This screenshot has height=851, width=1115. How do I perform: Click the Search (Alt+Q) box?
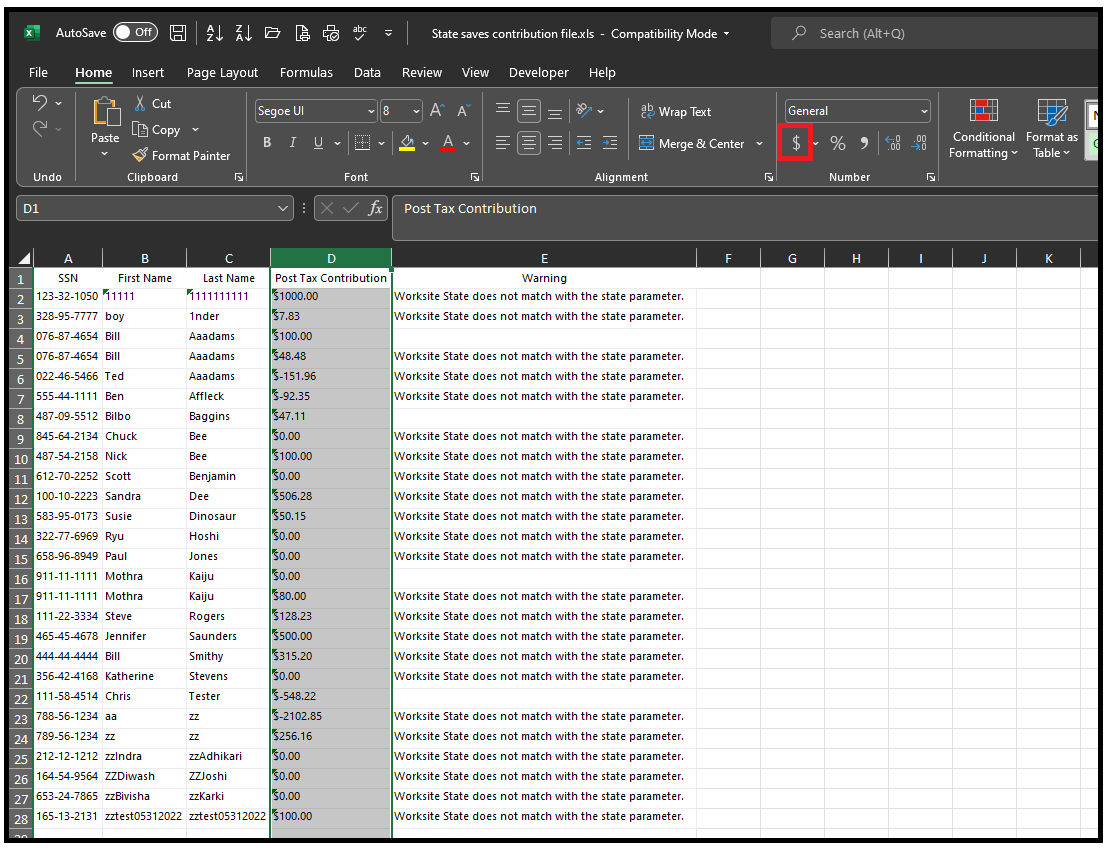pos(935,33)
